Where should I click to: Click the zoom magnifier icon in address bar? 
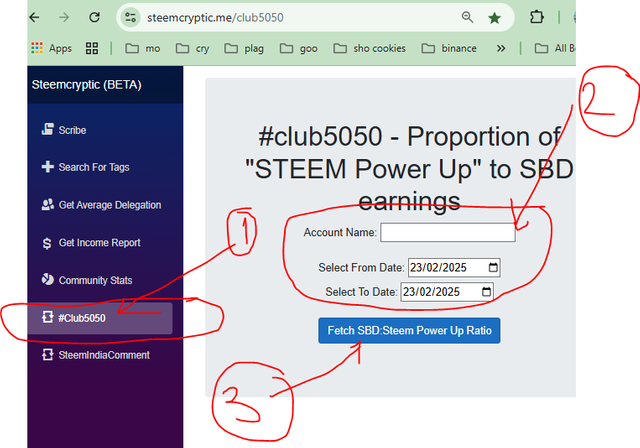[467, 17]
